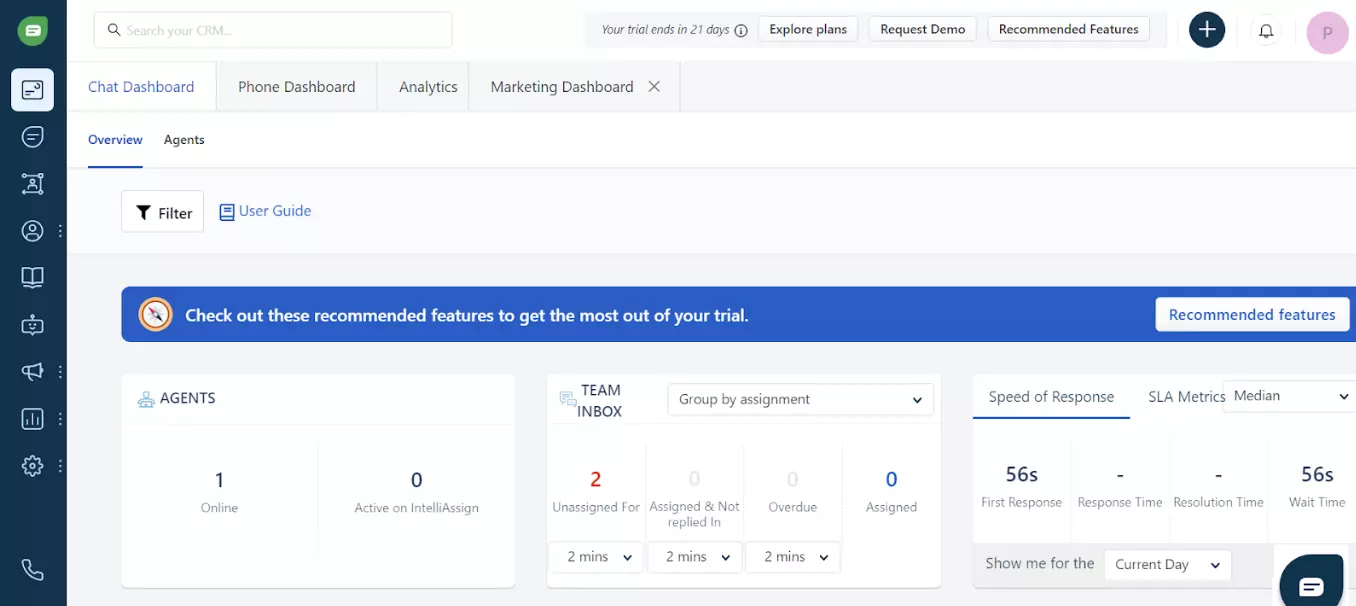The height and width of the screenshot is (606, 1356).
Task: Open the conversations chat bubble sidebar icon
Action: (x=33, y=137)
